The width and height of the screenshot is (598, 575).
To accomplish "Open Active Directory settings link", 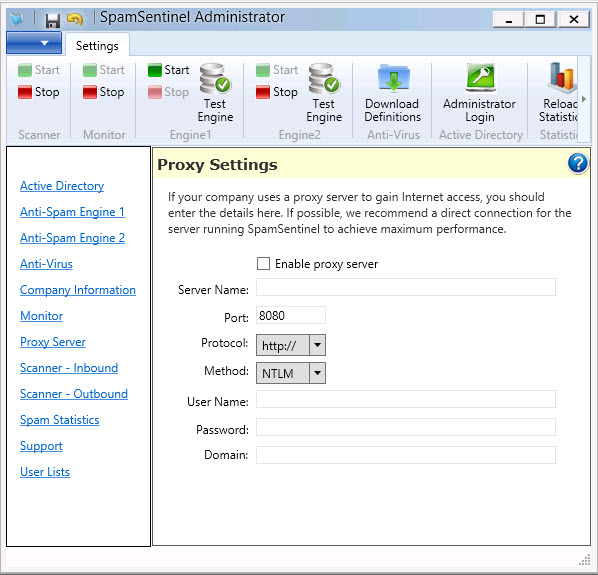I will (x=62, y=186).
